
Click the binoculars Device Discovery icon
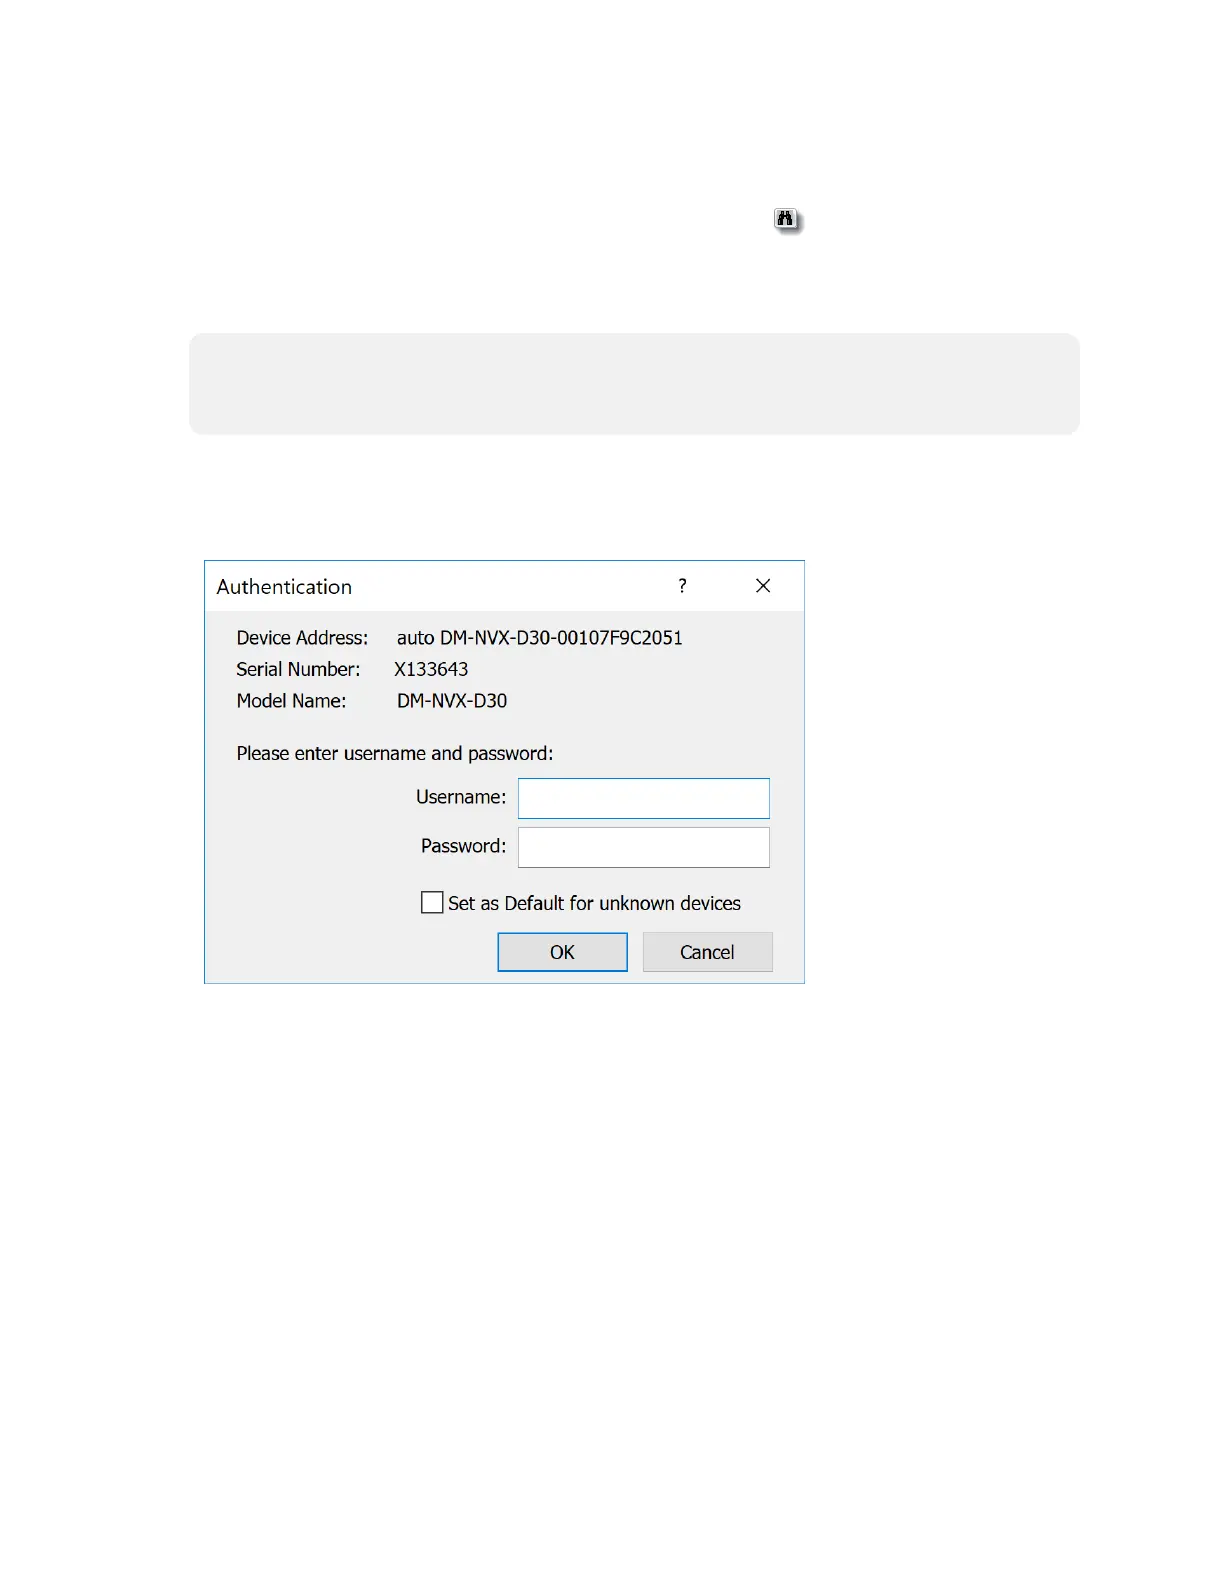pyautogui.click(x=788, y=220)
